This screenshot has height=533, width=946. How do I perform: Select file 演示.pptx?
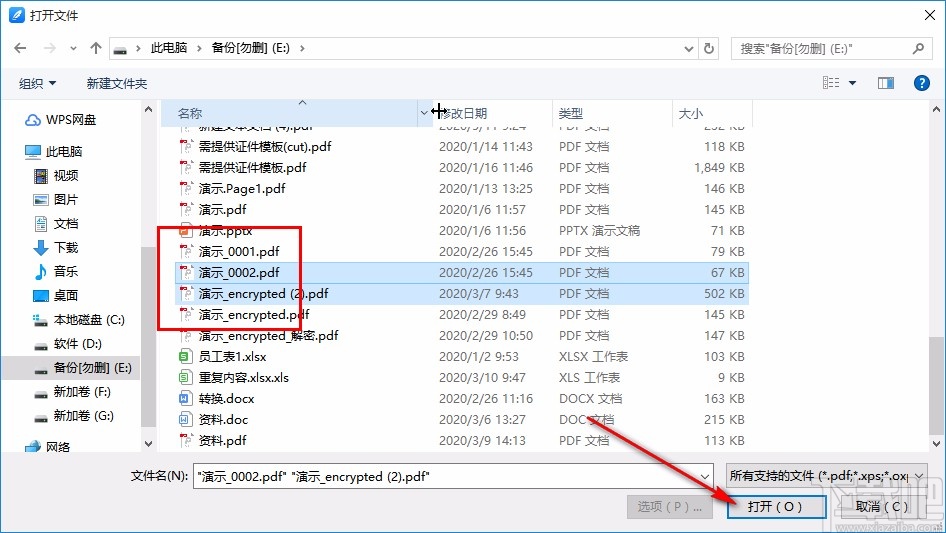coord(225,231)
